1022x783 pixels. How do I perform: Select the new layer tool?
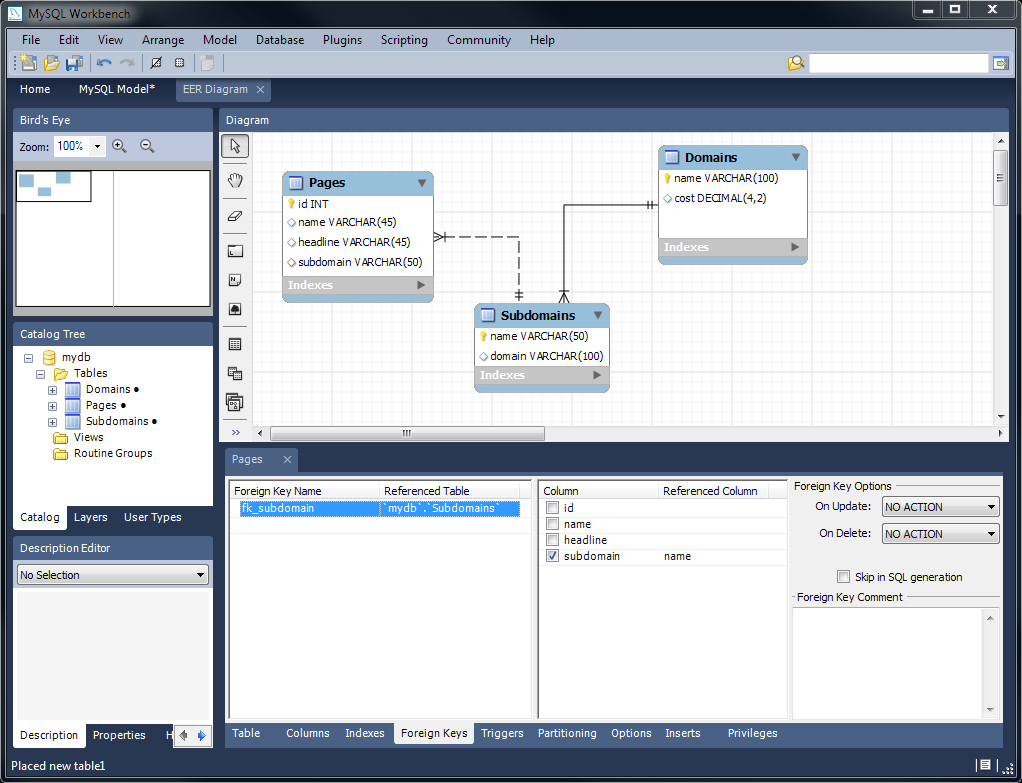coord(235,251)
